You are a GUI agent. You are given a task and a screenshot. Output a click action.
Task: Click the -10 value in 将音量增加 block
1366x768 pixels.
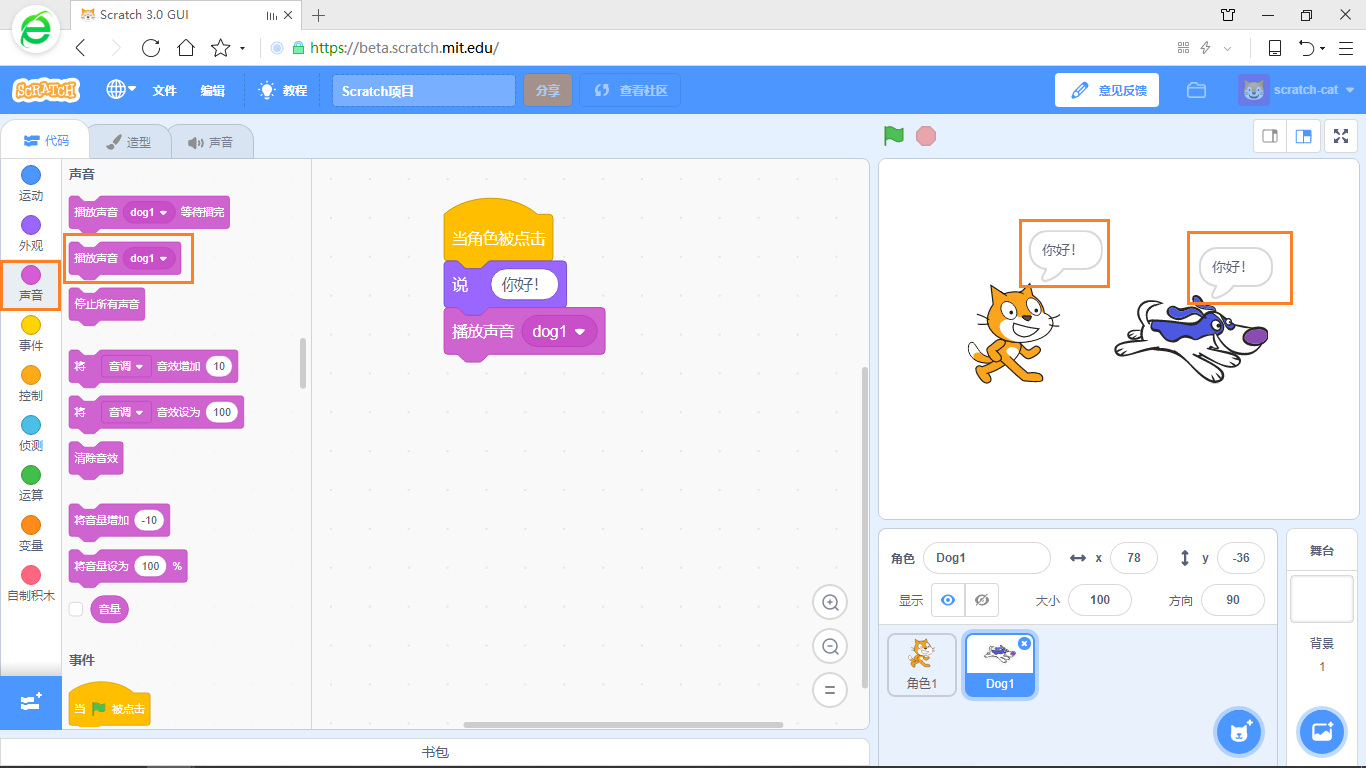pos(150,520)
